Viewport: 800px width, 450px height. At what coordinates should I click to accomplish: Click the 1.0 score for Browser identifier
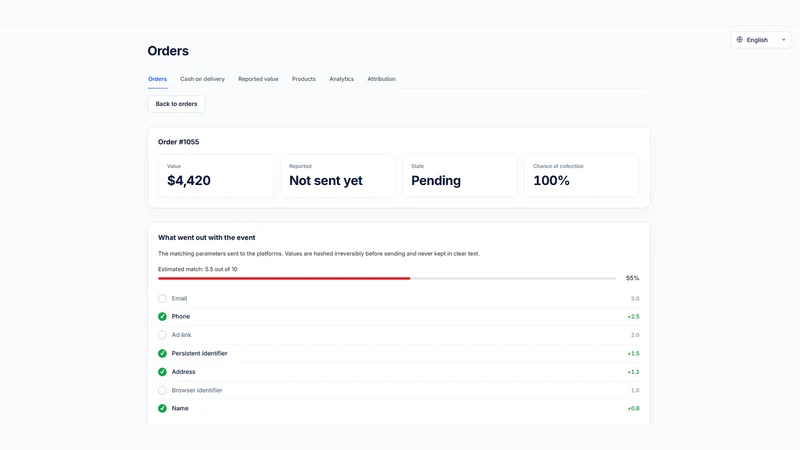[635, 390]
